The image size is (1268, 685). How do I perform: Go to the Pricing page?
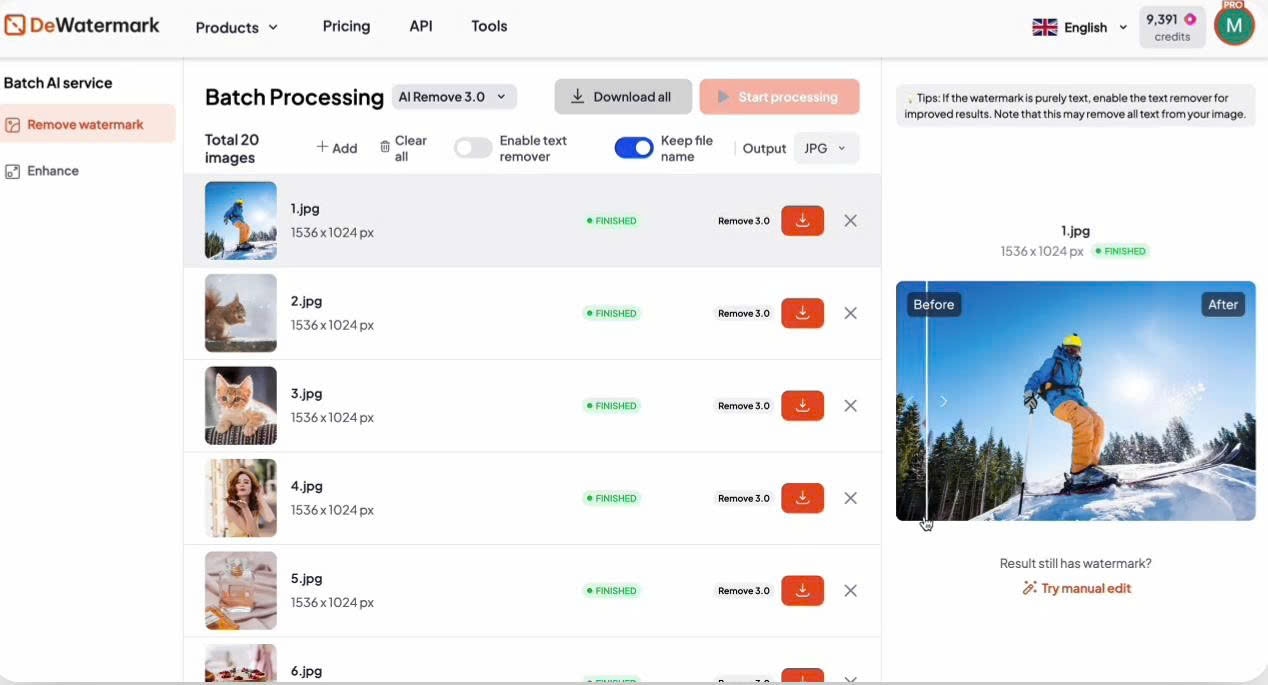[x=346, y=26]
